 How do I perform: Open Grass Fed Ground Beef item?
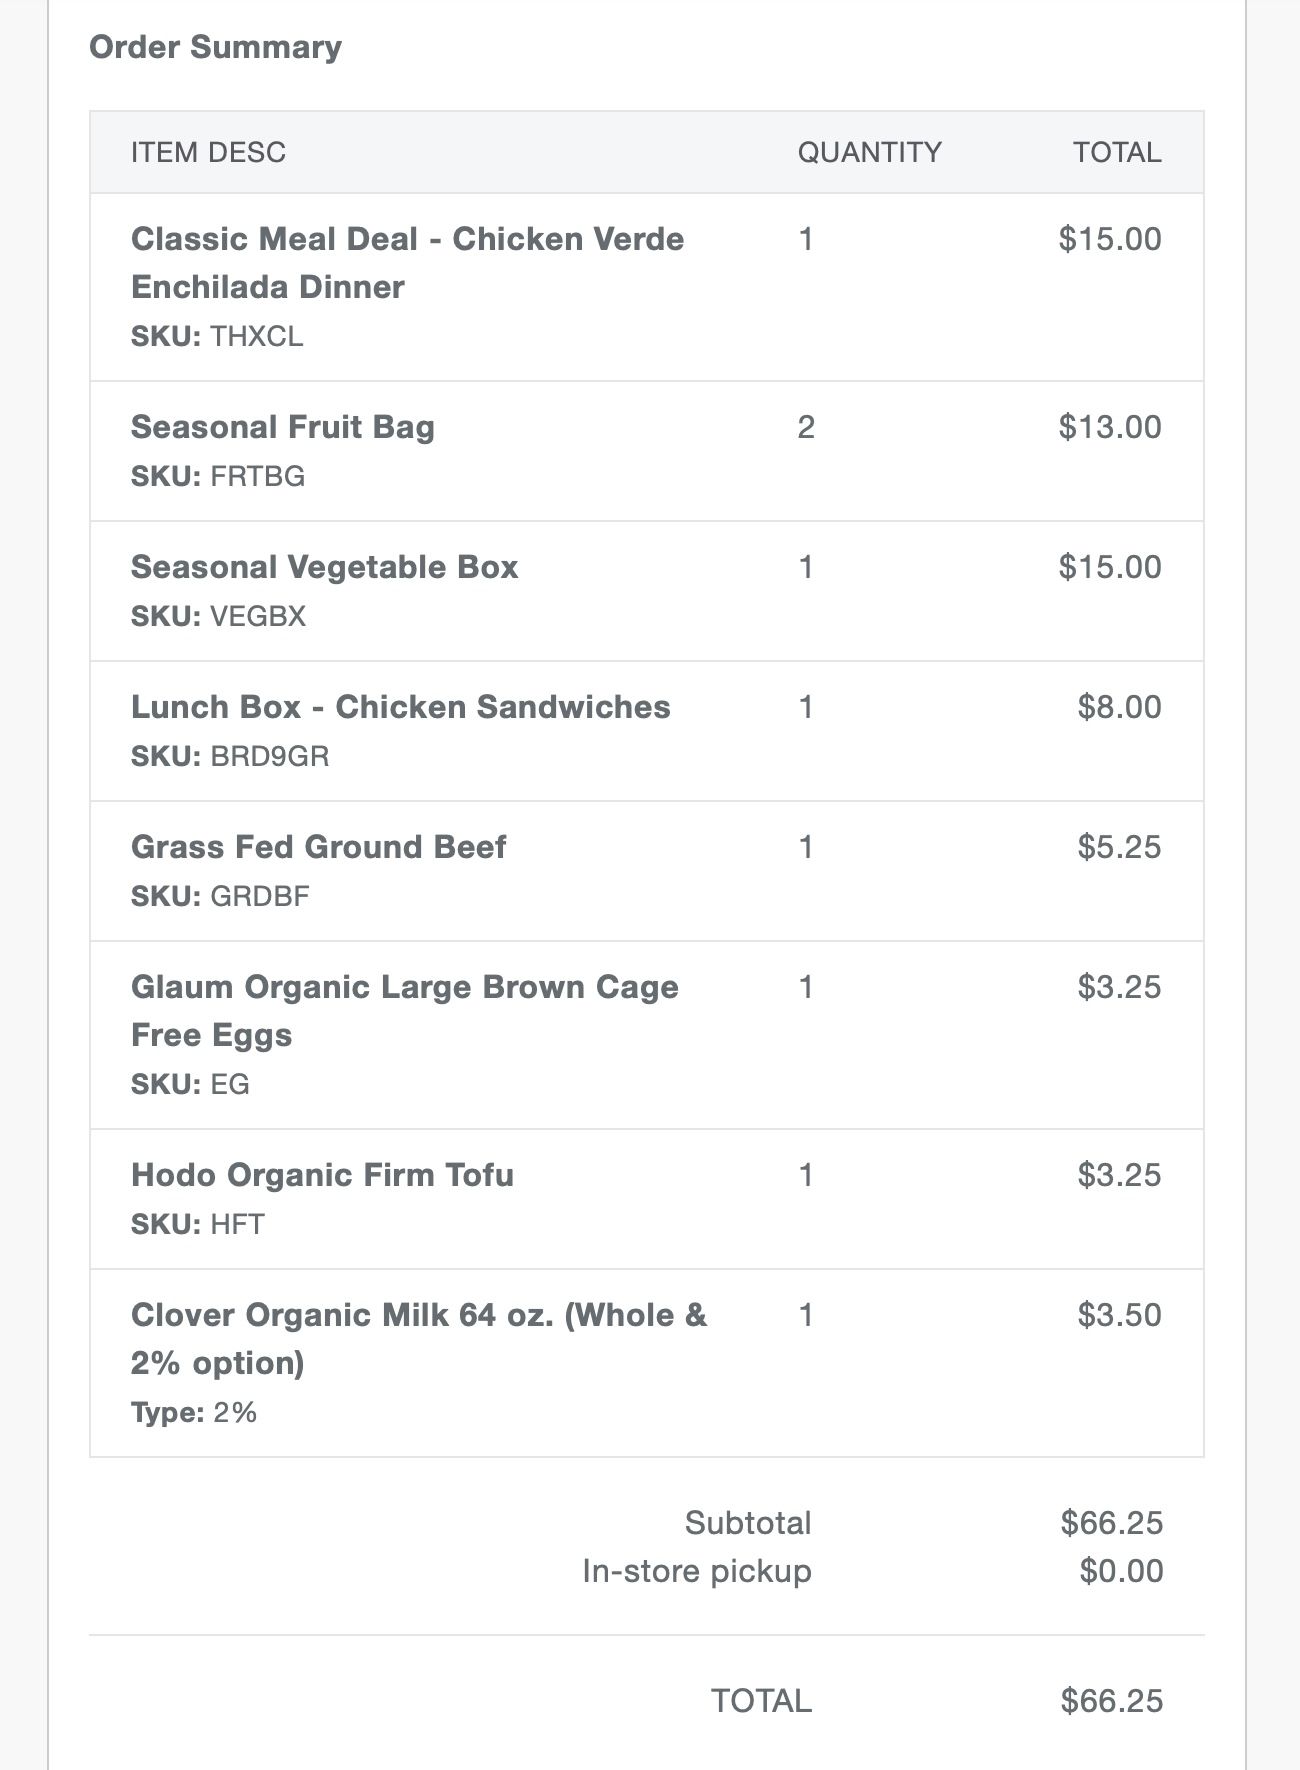pyautogui.click(x=319, y=847)
